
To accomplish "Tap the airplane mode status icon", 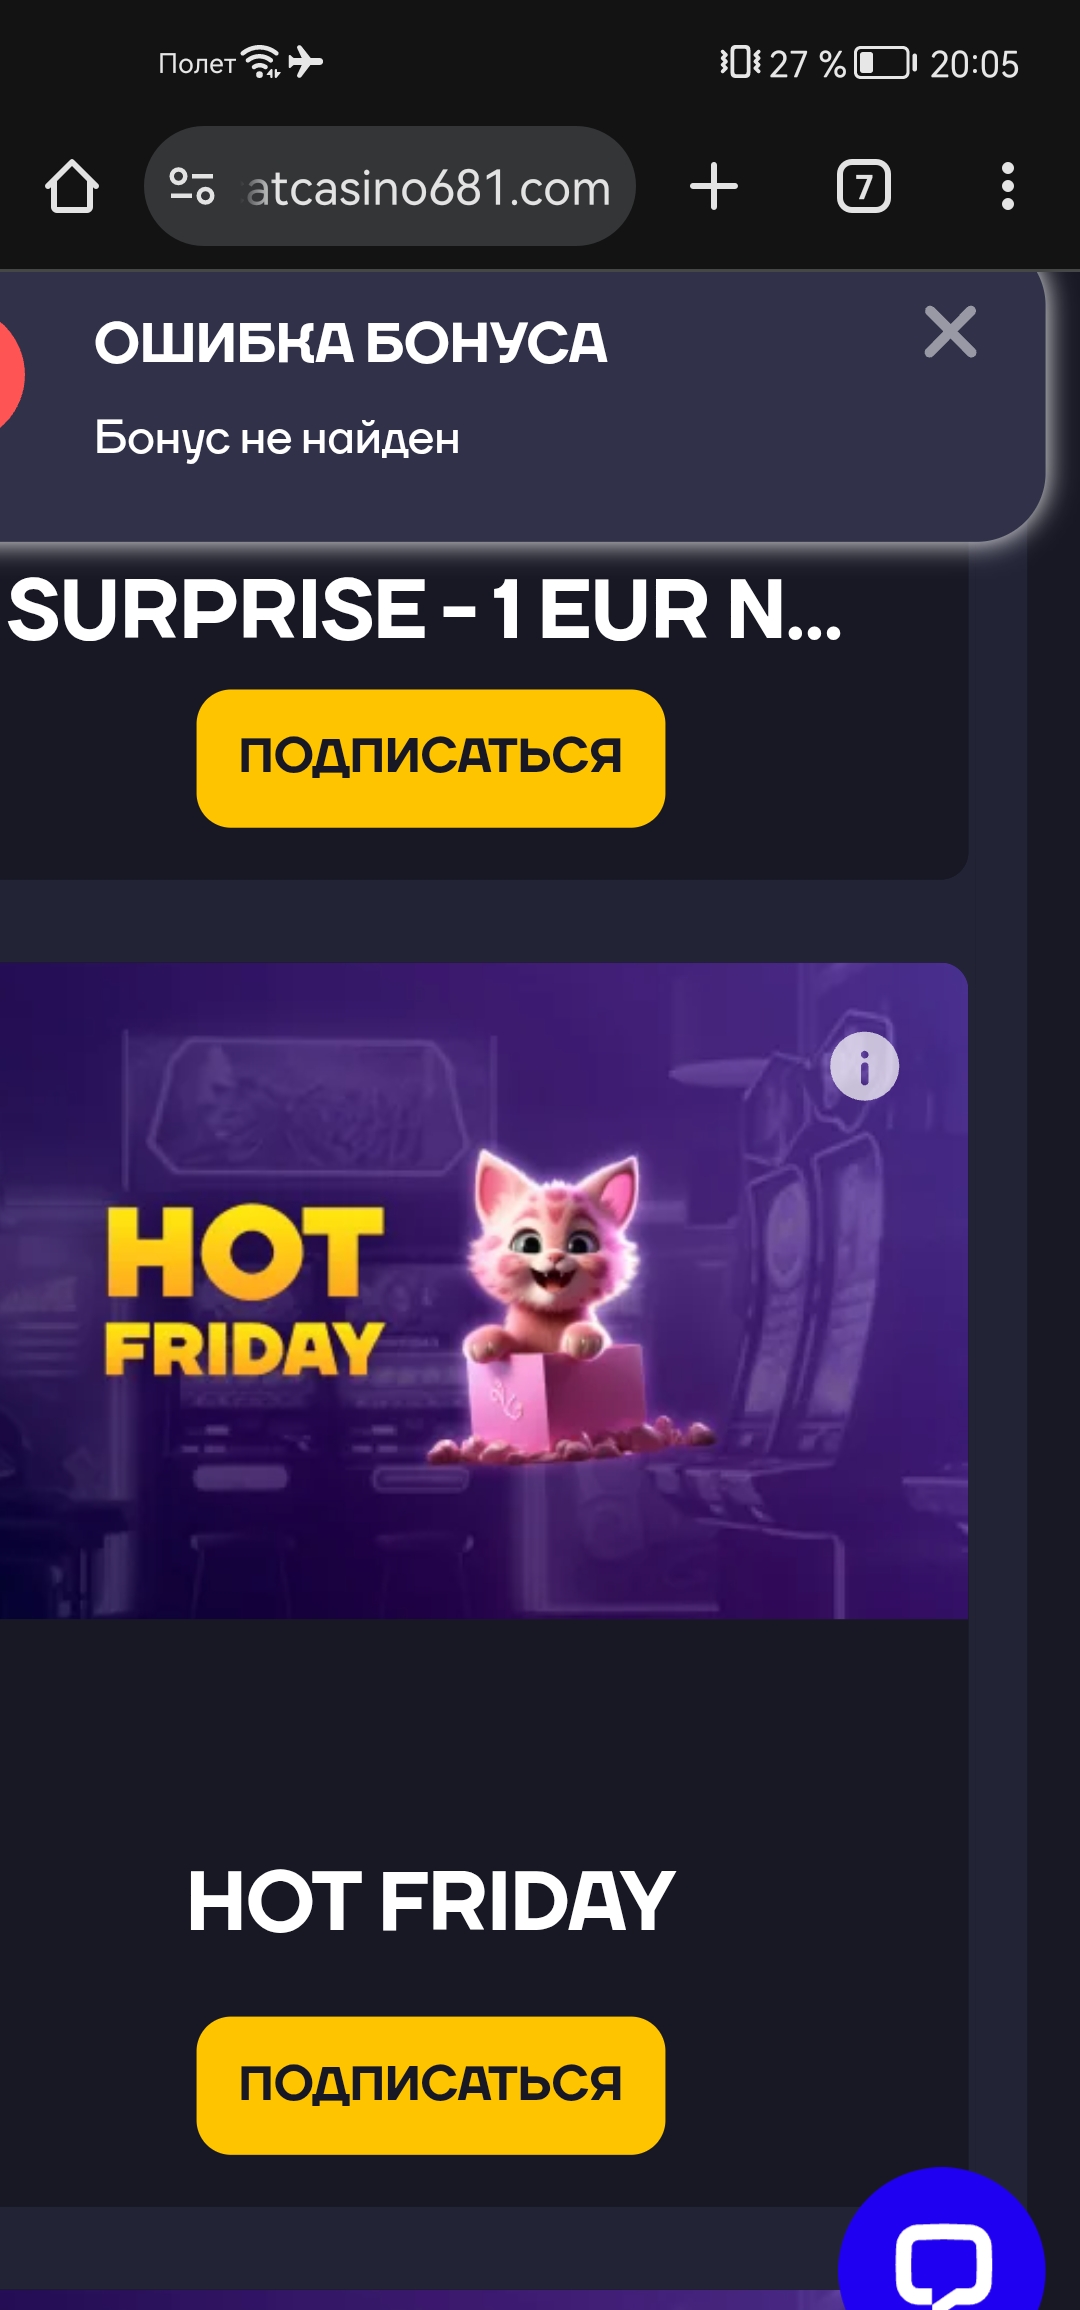I will (306, 62).
